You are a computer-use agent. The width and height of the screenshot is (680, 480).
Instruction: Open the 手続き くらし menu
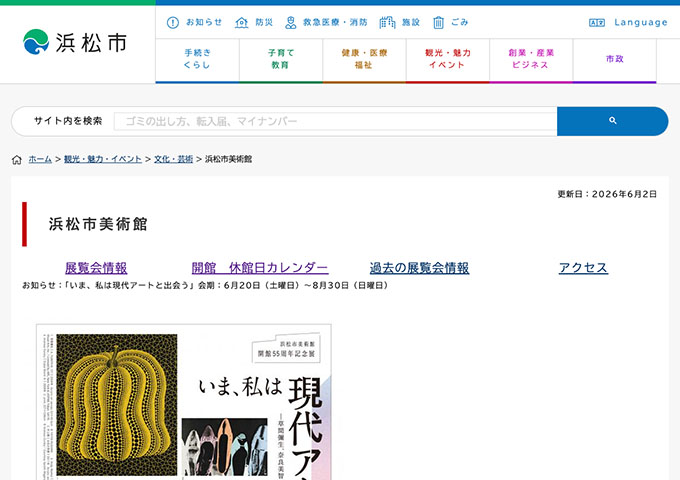tap(197, 60)
